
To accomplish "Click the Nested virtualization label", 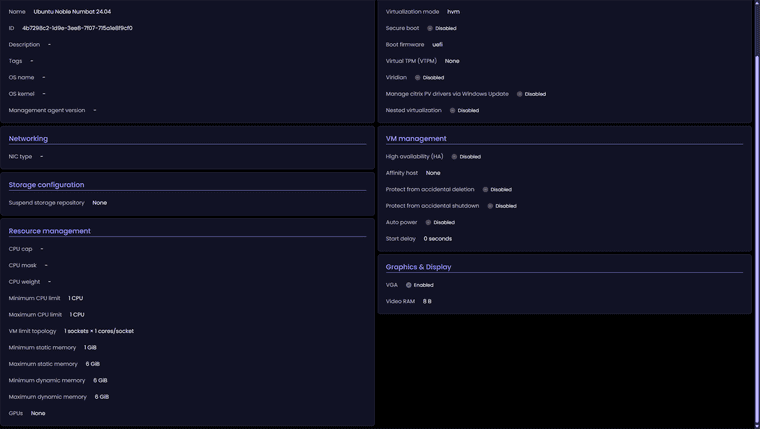I will tap(413, 111).
